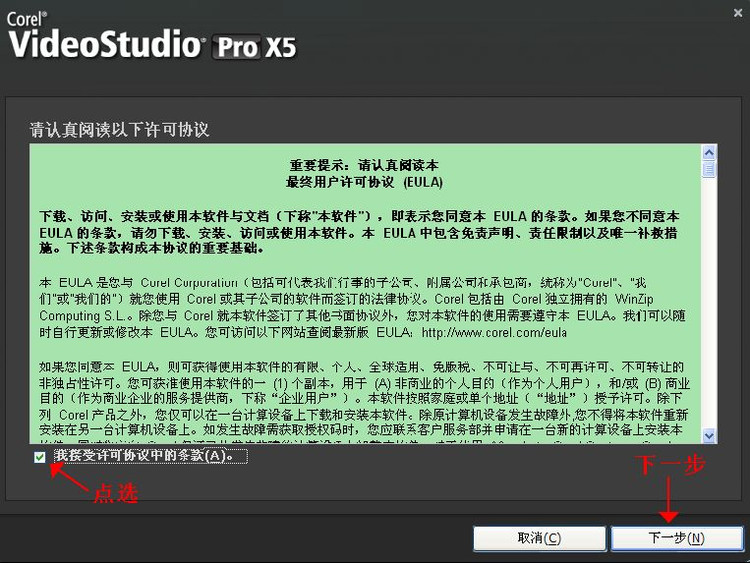Click the Corel VideoStudio Pro X5 logo
Viewport: 750px width, 563px height.
point(152,36)
